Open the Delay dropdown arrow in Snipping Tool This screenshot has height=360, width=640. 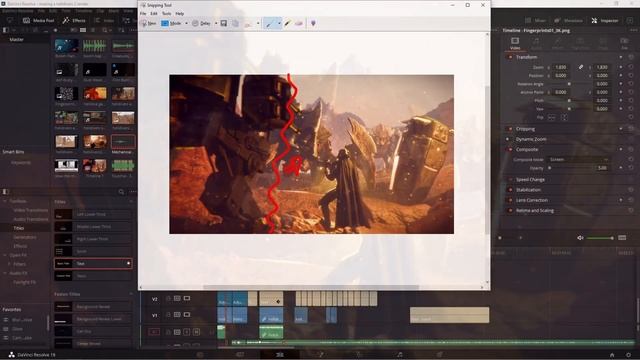pos(216,24)
